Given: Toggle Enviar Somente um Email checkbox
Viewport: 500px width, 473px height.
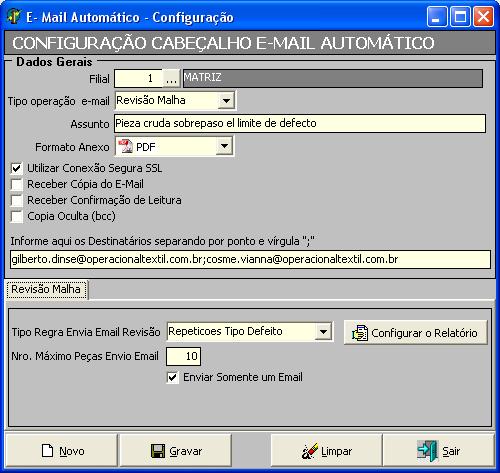Looking at the screenshot, I should pyautogui.click(x=172, y=377).
